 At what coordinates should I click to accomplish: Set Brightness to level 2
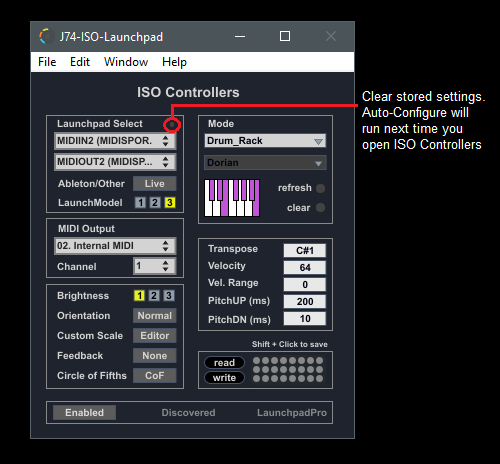(x=154, y=295)
